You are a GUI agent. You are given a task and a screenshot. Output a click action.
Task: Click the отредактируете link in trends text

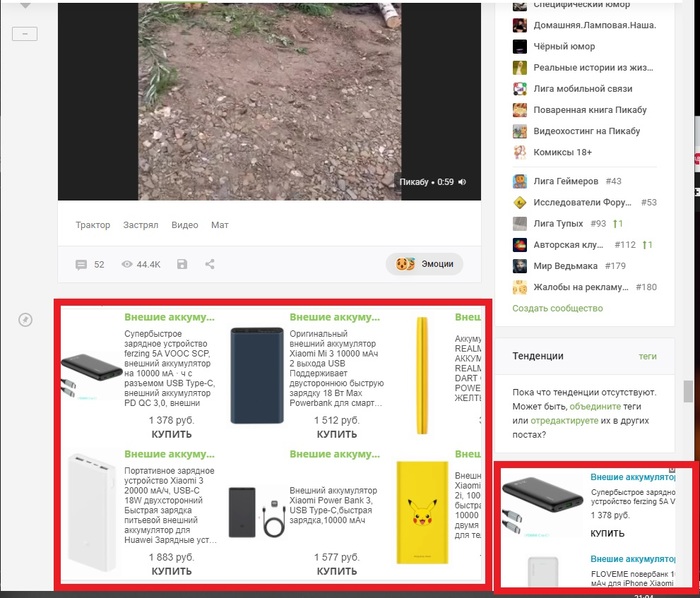(564, 420)
